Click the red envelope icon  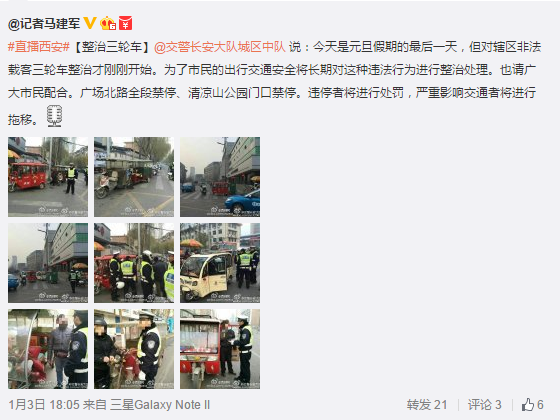tap(125, 23)
